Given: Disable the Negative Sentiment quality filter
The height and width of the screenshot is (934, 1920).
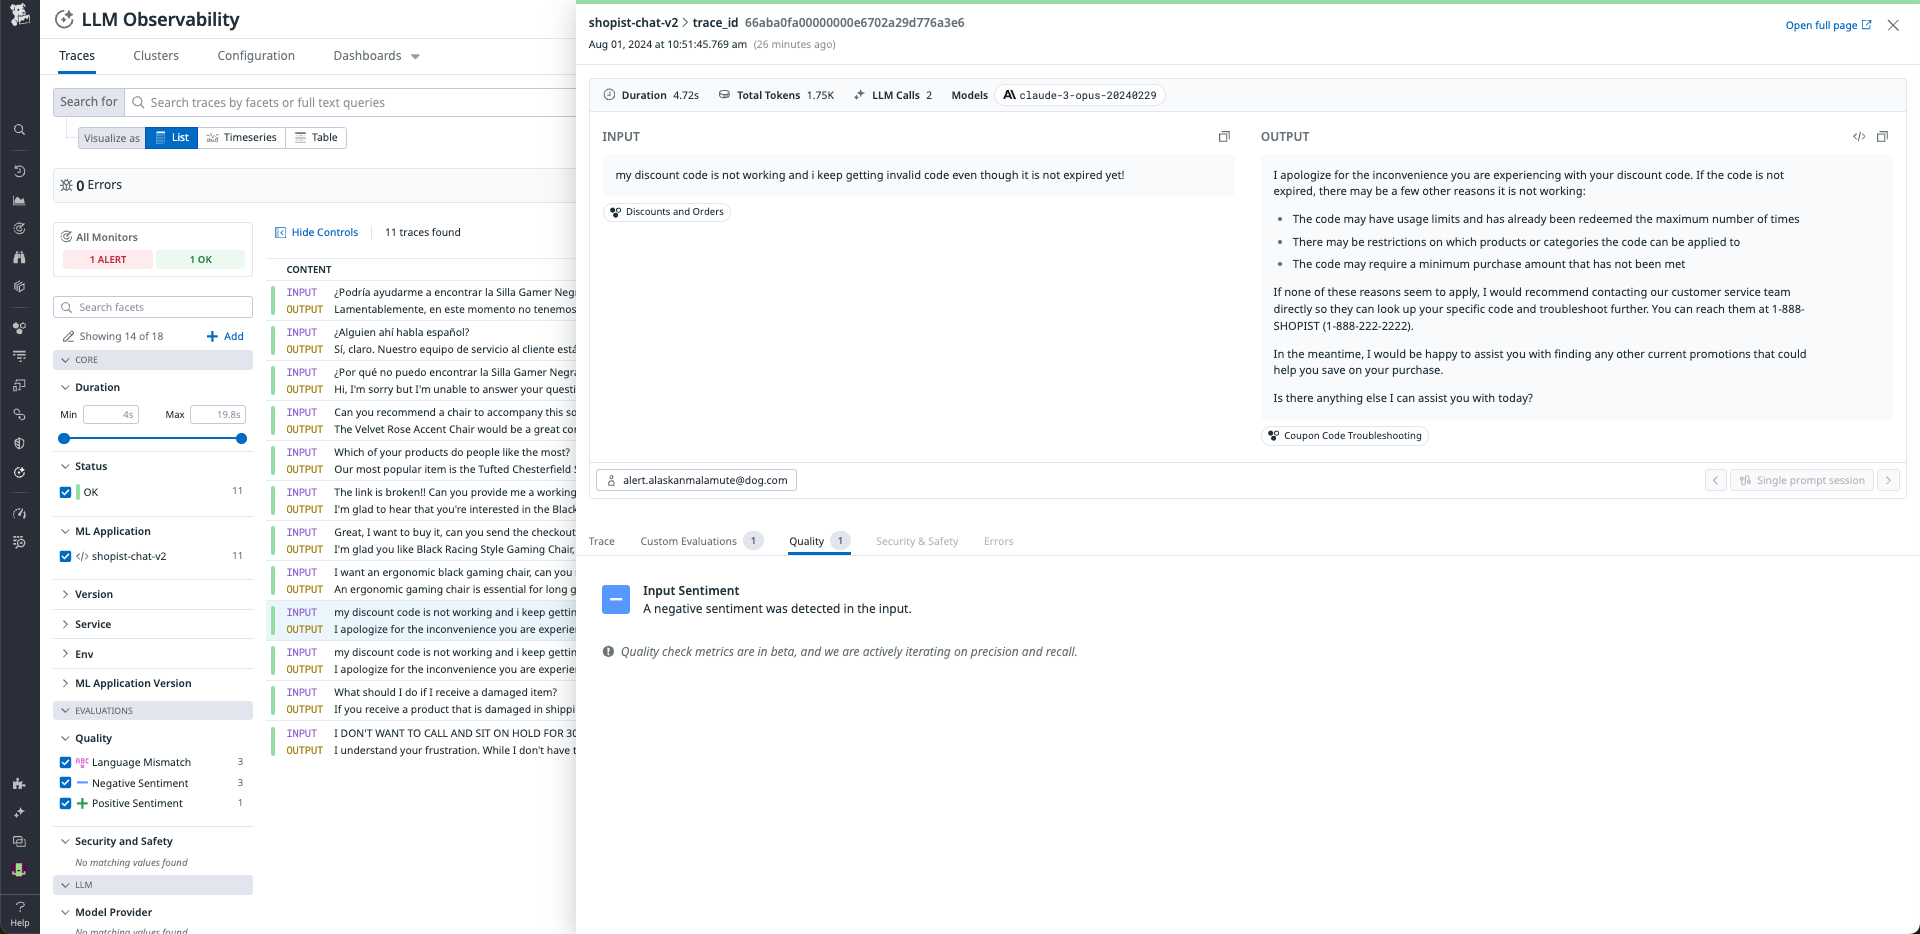Looking at the screenshot, I should [x=65, y=783].
